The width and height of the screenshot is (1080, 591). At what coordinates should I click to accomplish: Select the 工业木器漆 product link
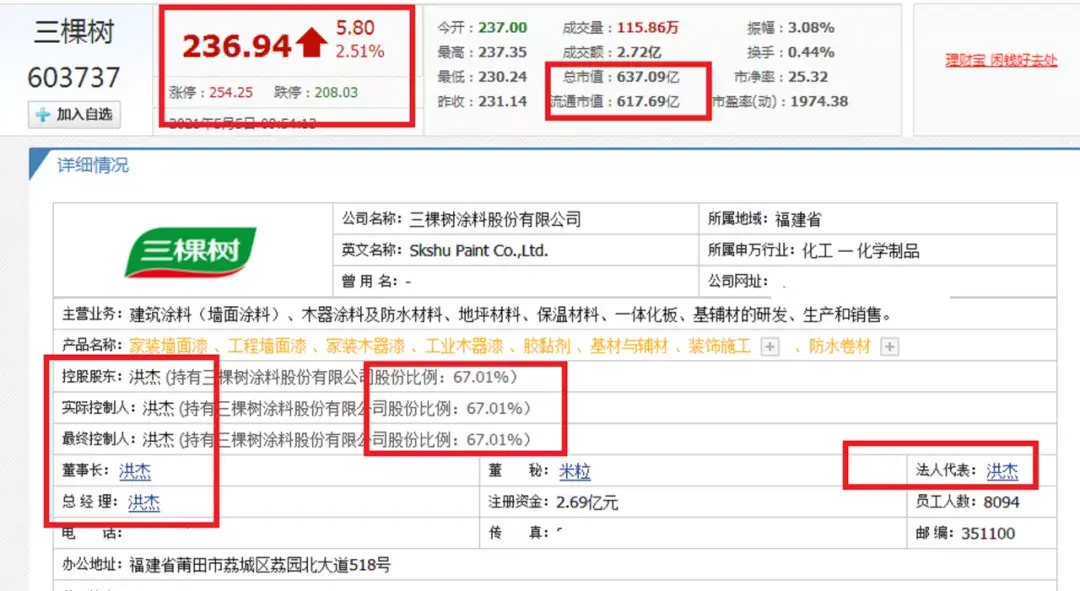(x=464, y=346)
